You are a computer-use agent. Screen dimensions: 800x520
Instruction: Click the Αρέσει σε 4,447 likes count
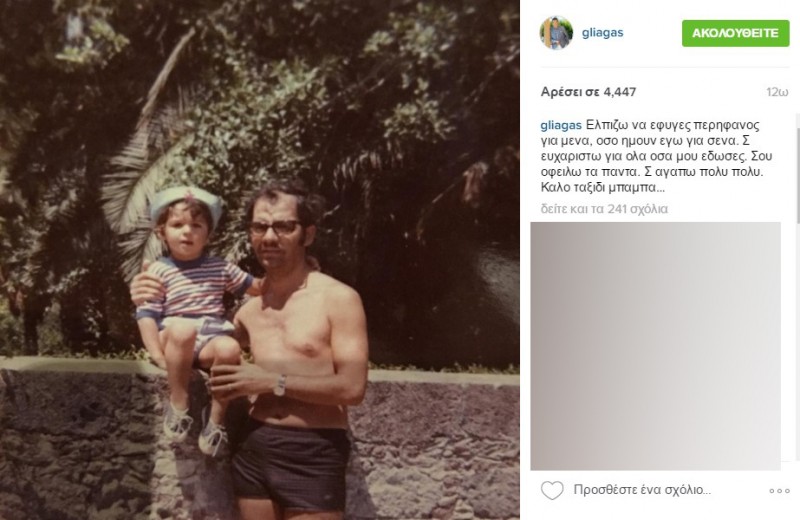588,92
